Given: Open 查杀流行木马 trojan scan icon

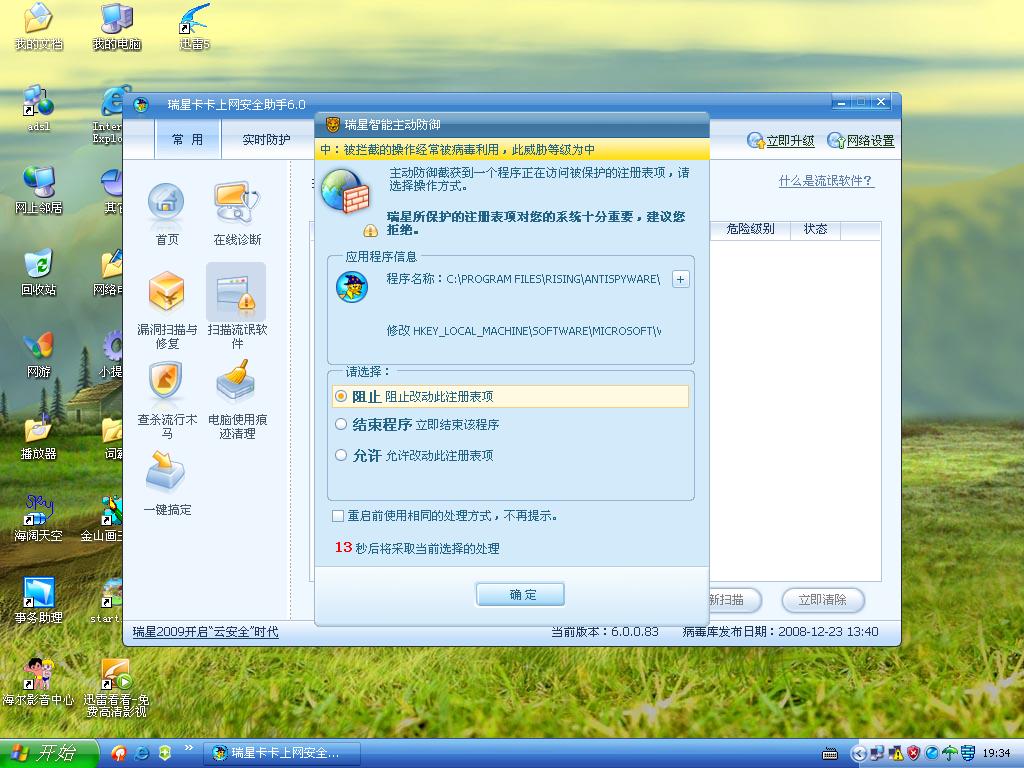Looking at the screenshot, I should [x=166, y=380].
